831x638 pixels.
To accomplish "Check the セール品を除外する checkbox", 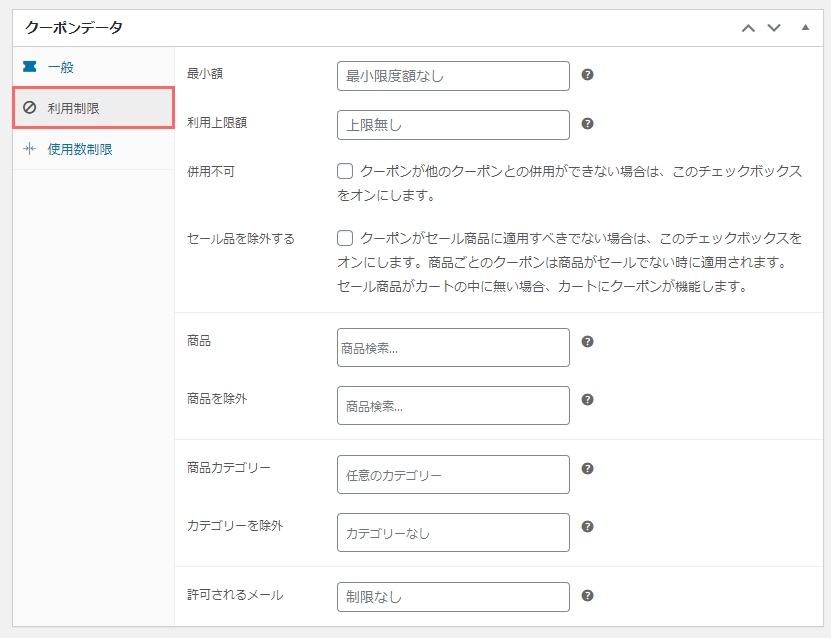I will [345, 238].
